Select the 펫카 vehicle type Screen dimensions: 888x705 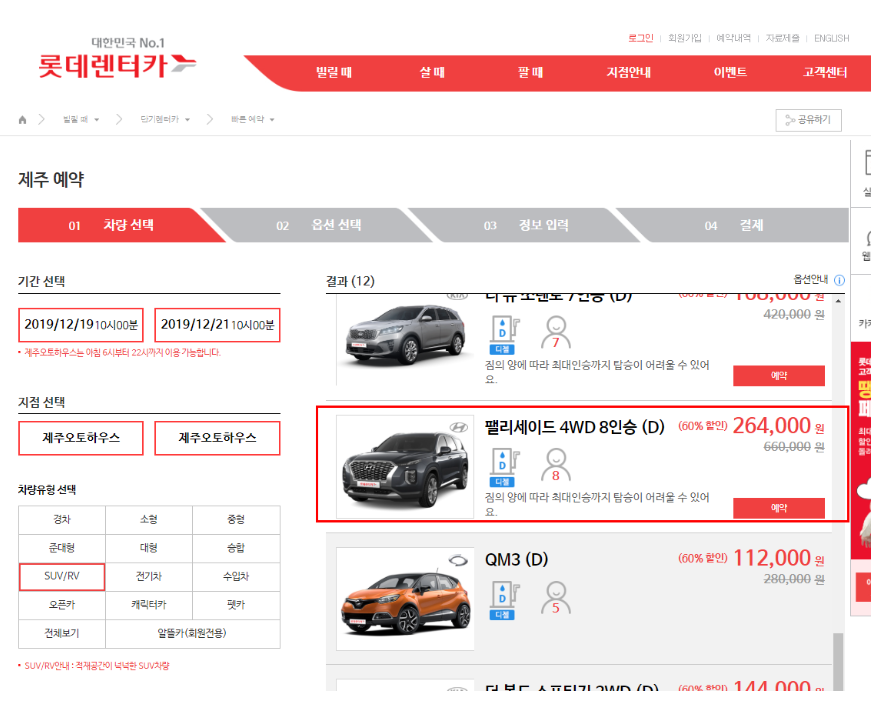point(236,605)
